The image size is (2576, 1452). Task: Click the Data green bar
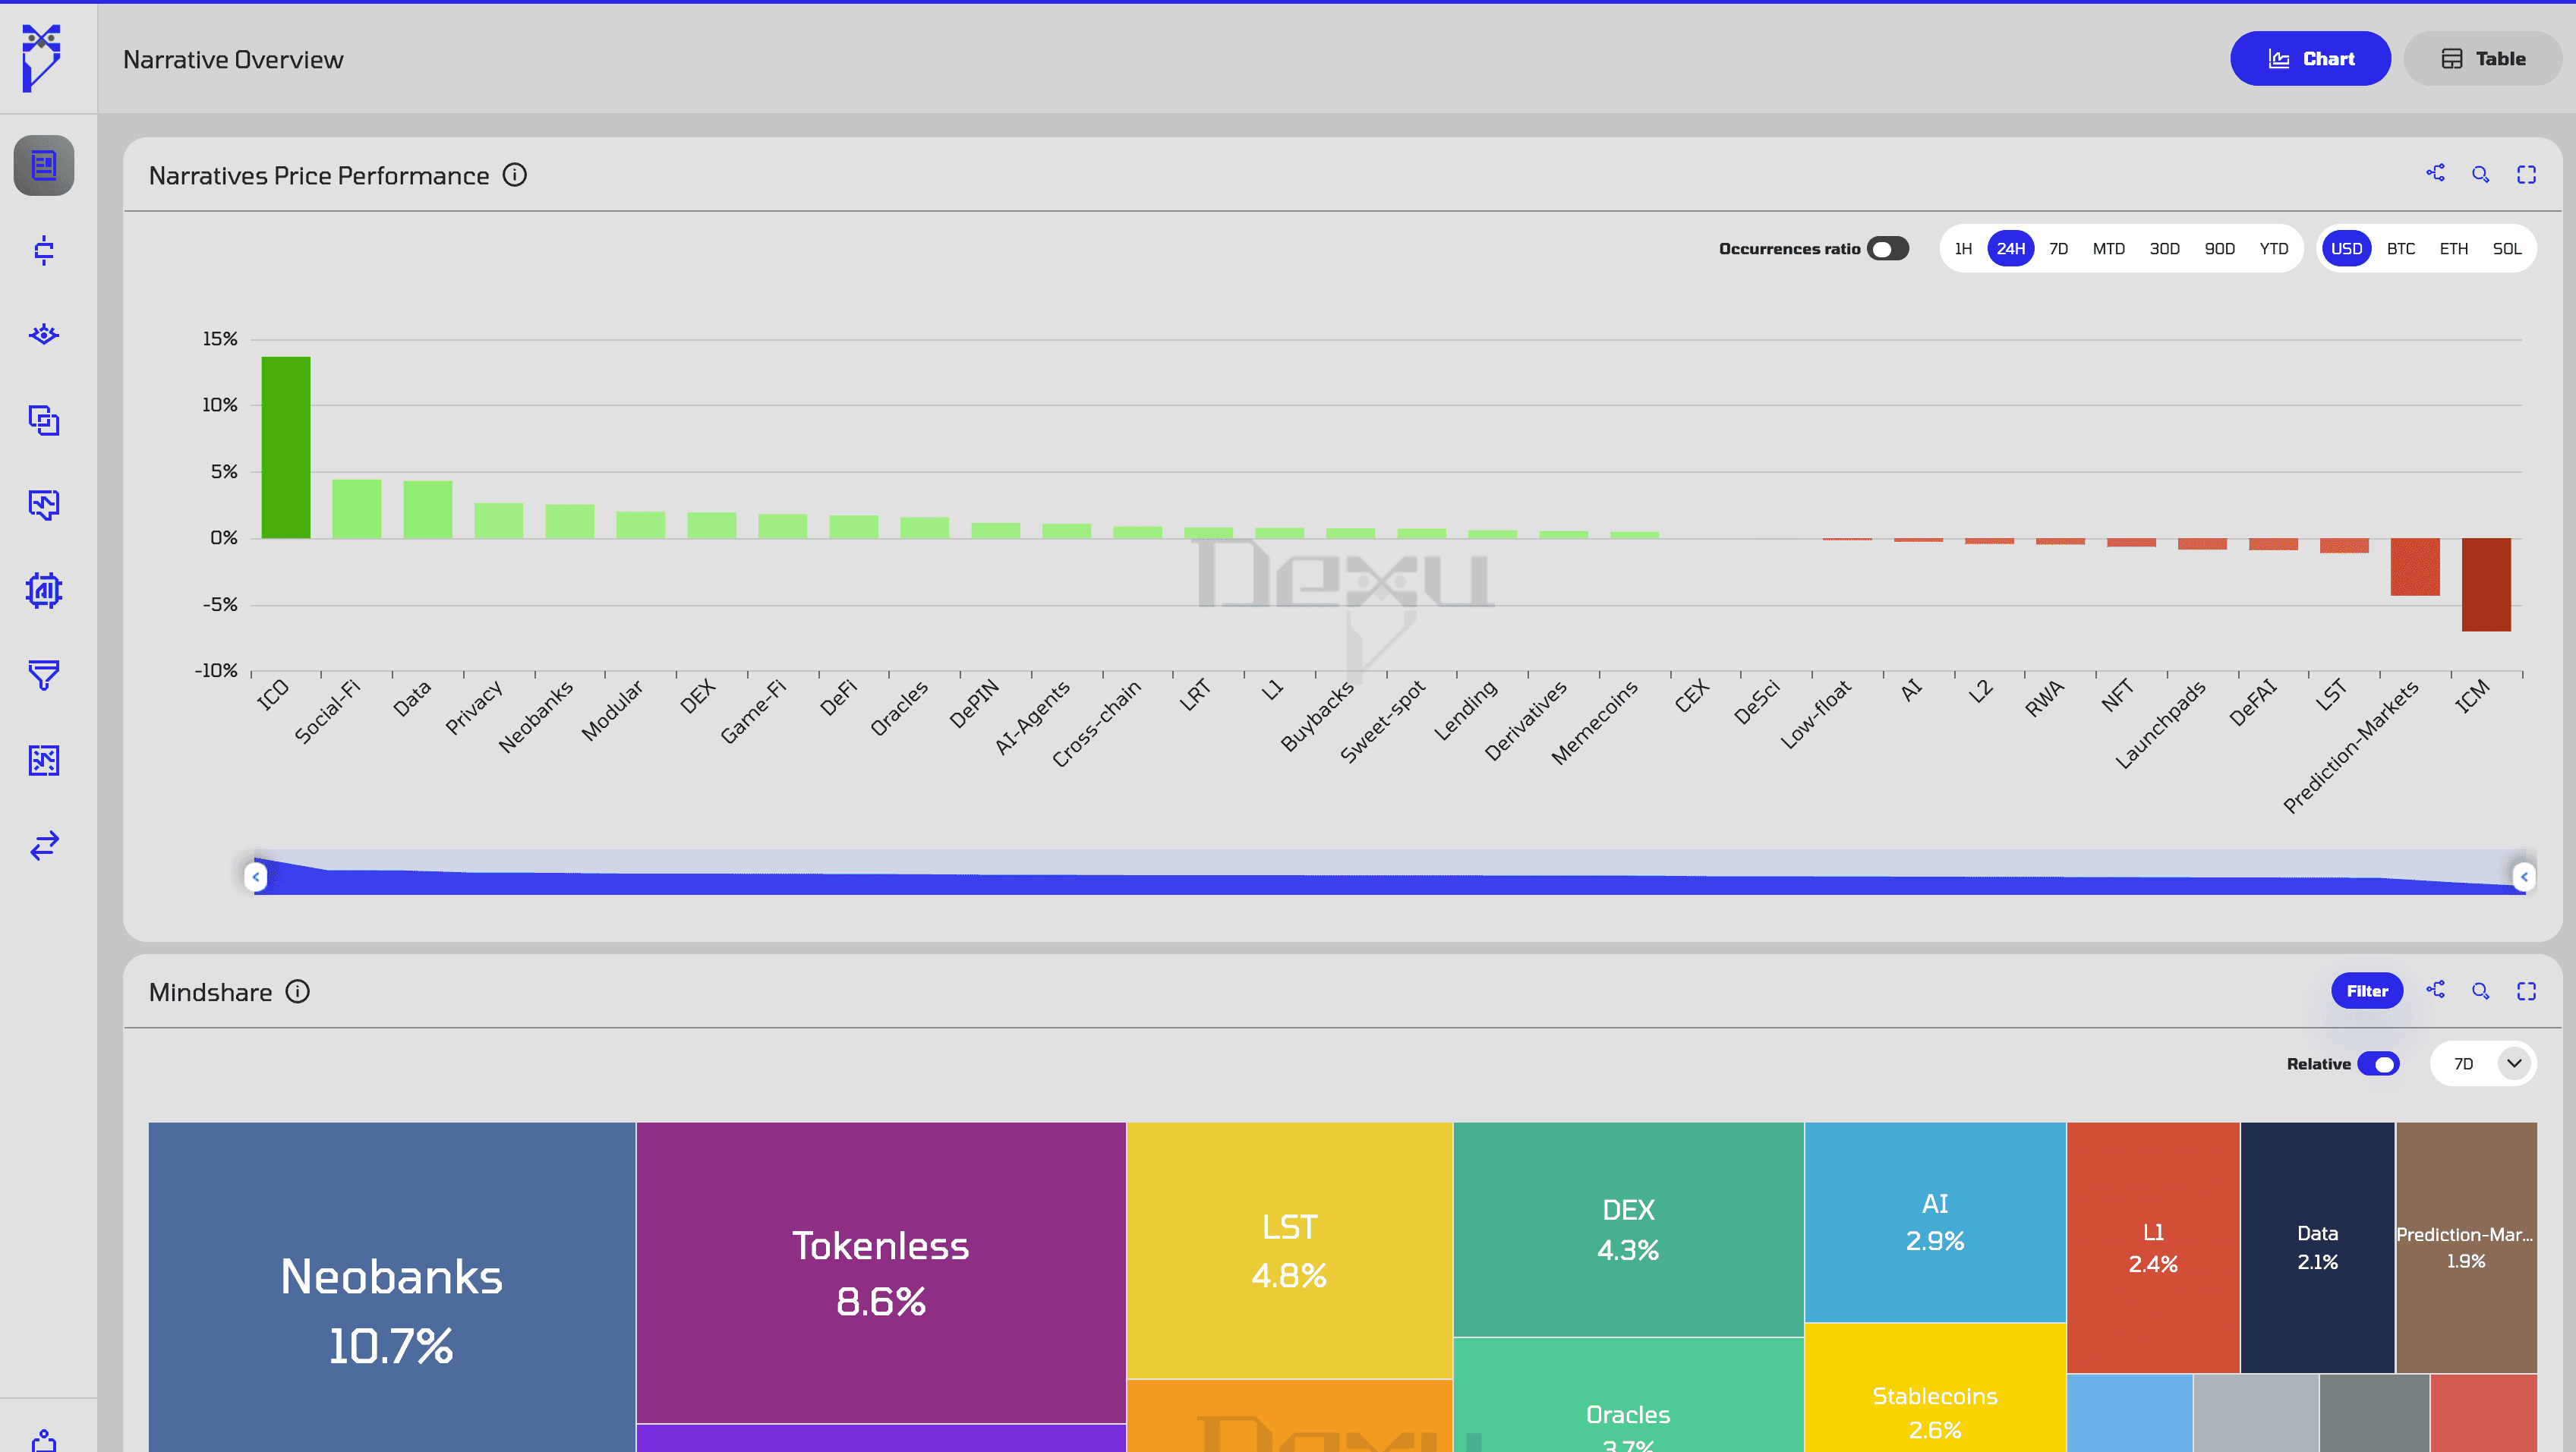[x=427, y=509]
